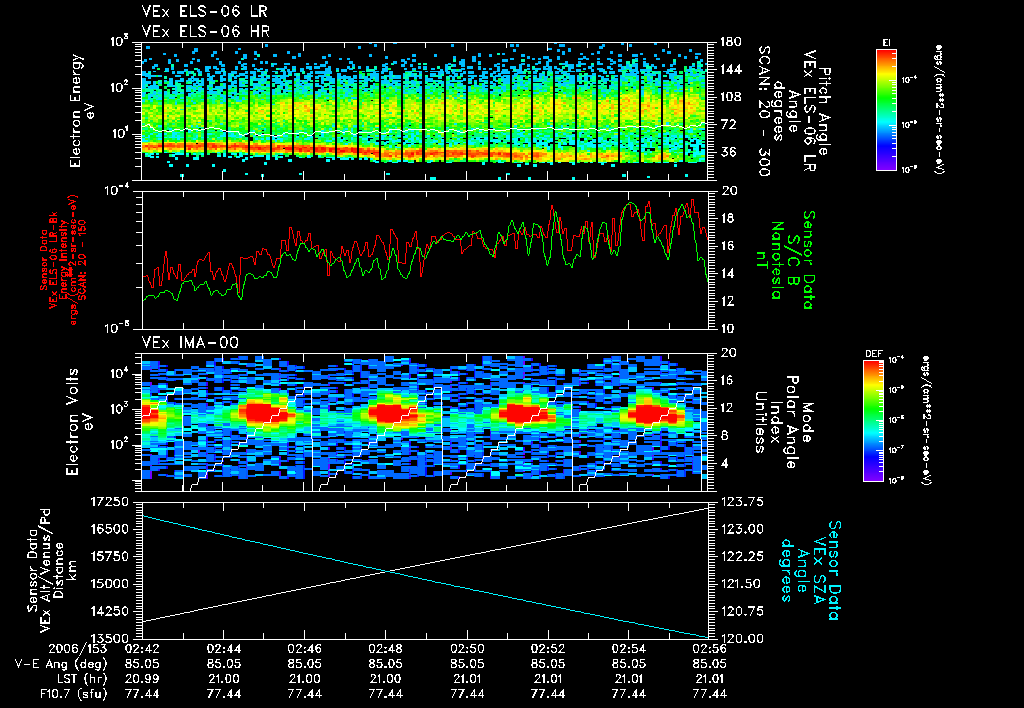The image size is (1024, 708).
Task: Click the 180 pitch angle tick
Action: click(731, 42)
